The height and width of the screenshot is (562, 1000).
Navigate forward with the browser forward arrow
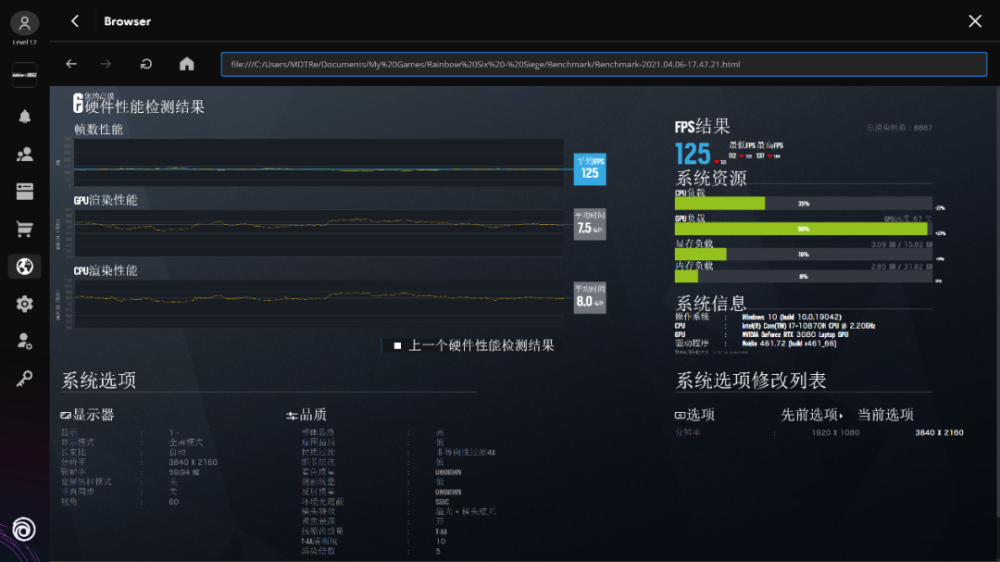click(x=106, y=64)
